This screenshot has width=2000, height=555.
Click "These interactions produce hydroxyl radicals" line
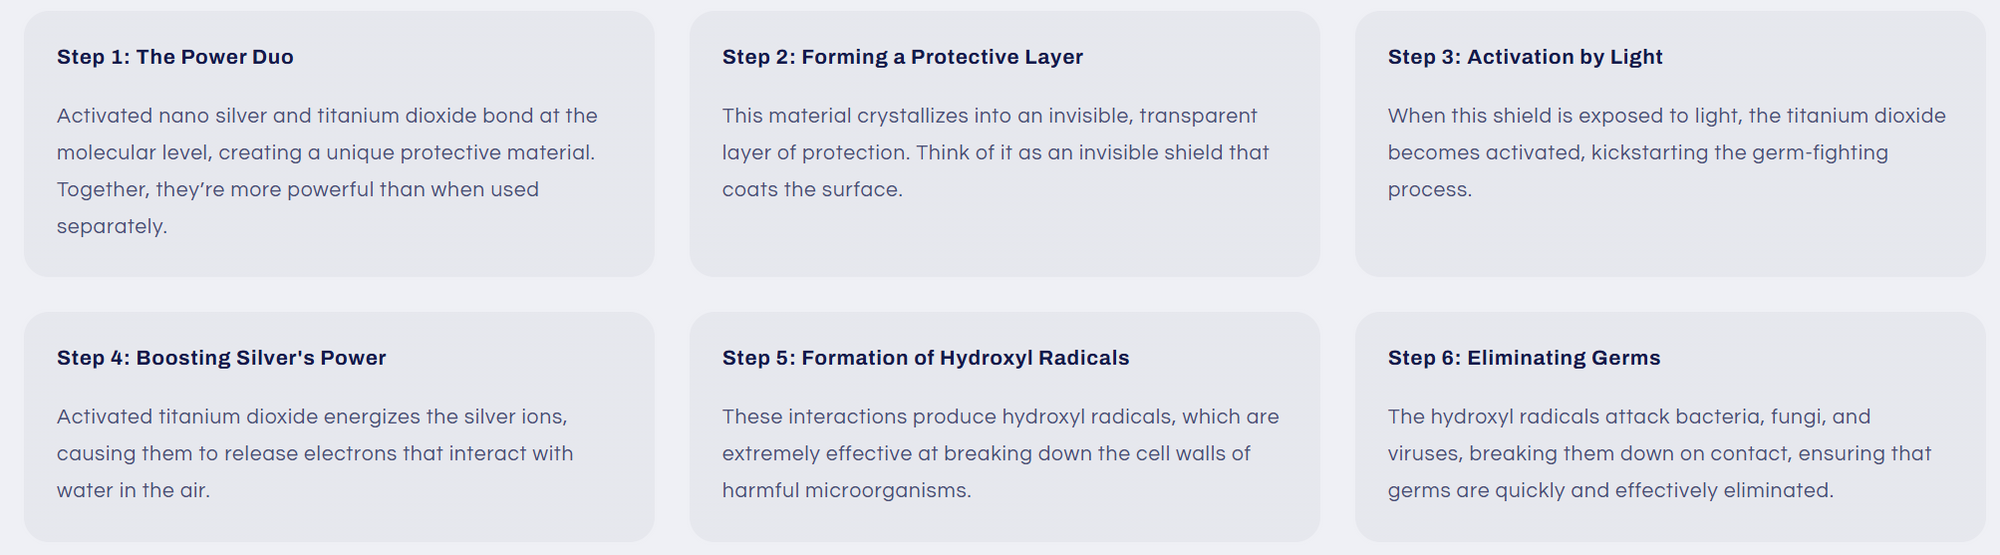pyautogui.click(x=1000, y=417)
